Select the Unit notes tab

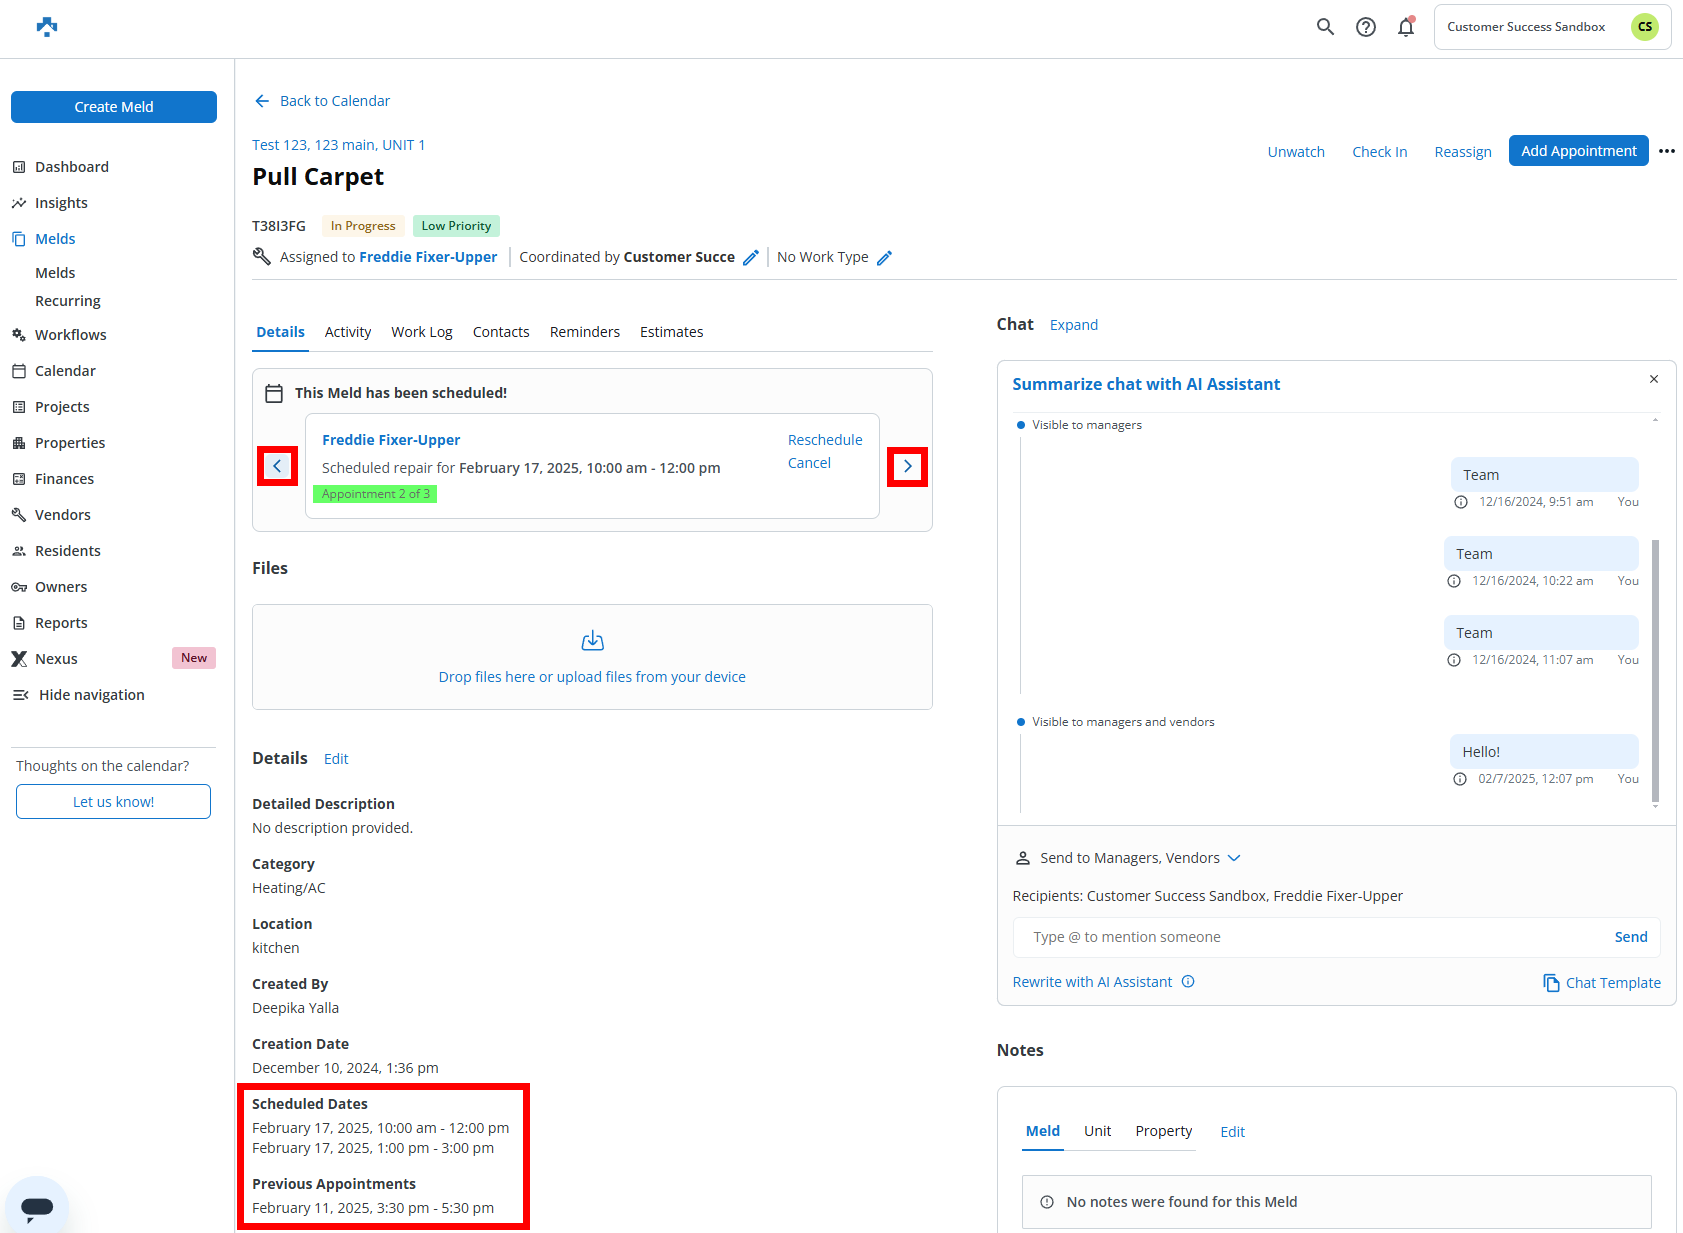point(1097,1131)
